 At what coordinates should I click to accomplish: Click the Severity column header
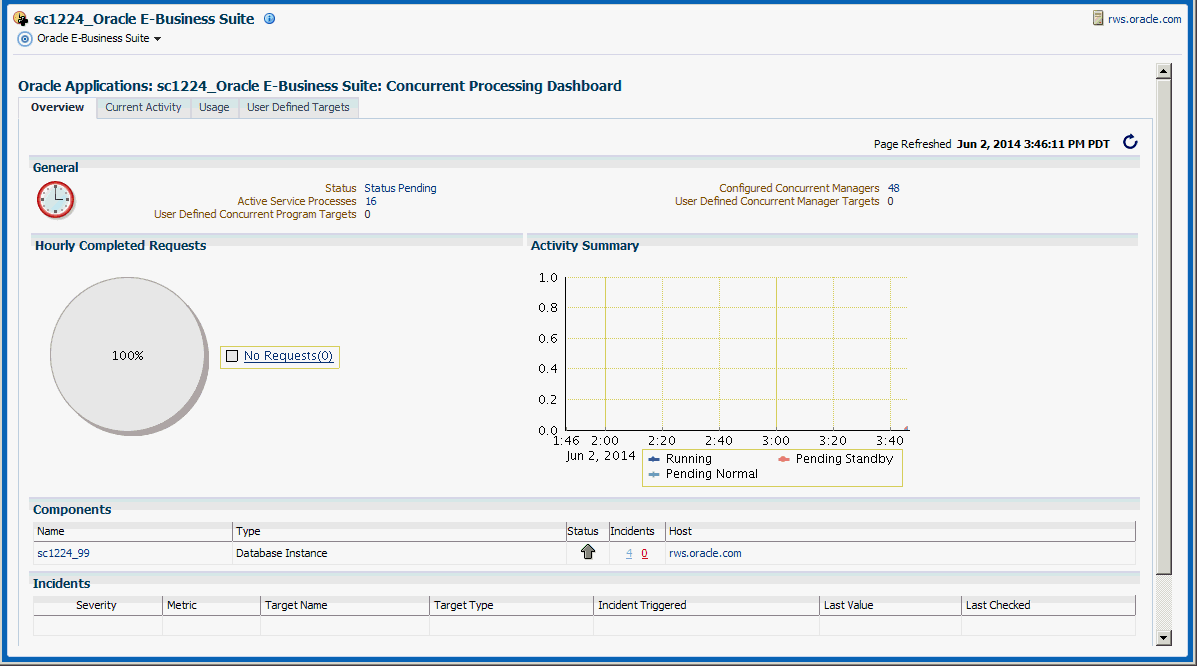pyautogui.click(x=98, y=605)
